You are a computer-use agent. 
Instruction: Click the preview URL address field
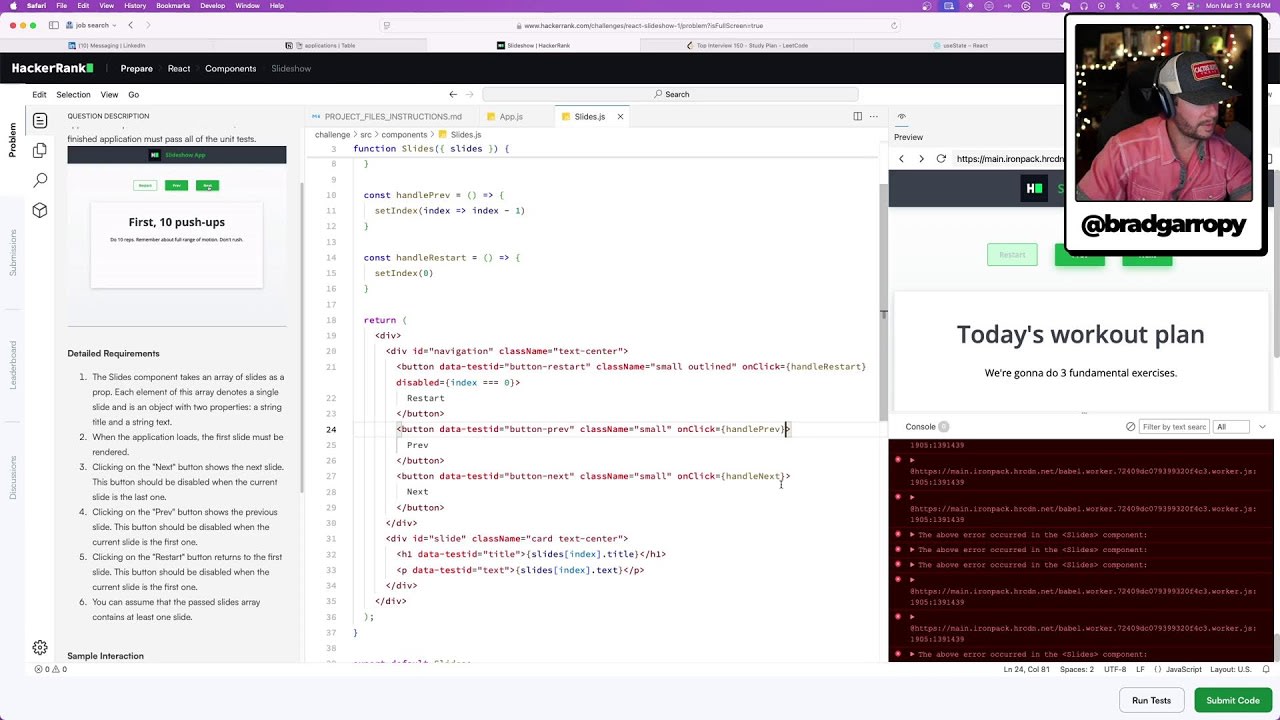tap(1010, 159)
